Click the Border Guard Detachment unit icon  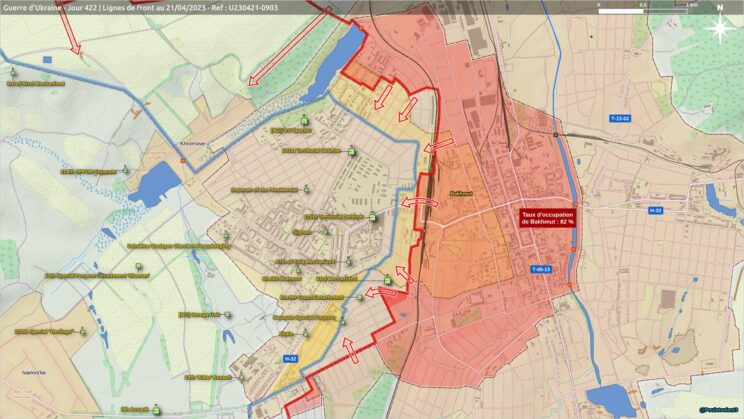[x=362, y=297]
